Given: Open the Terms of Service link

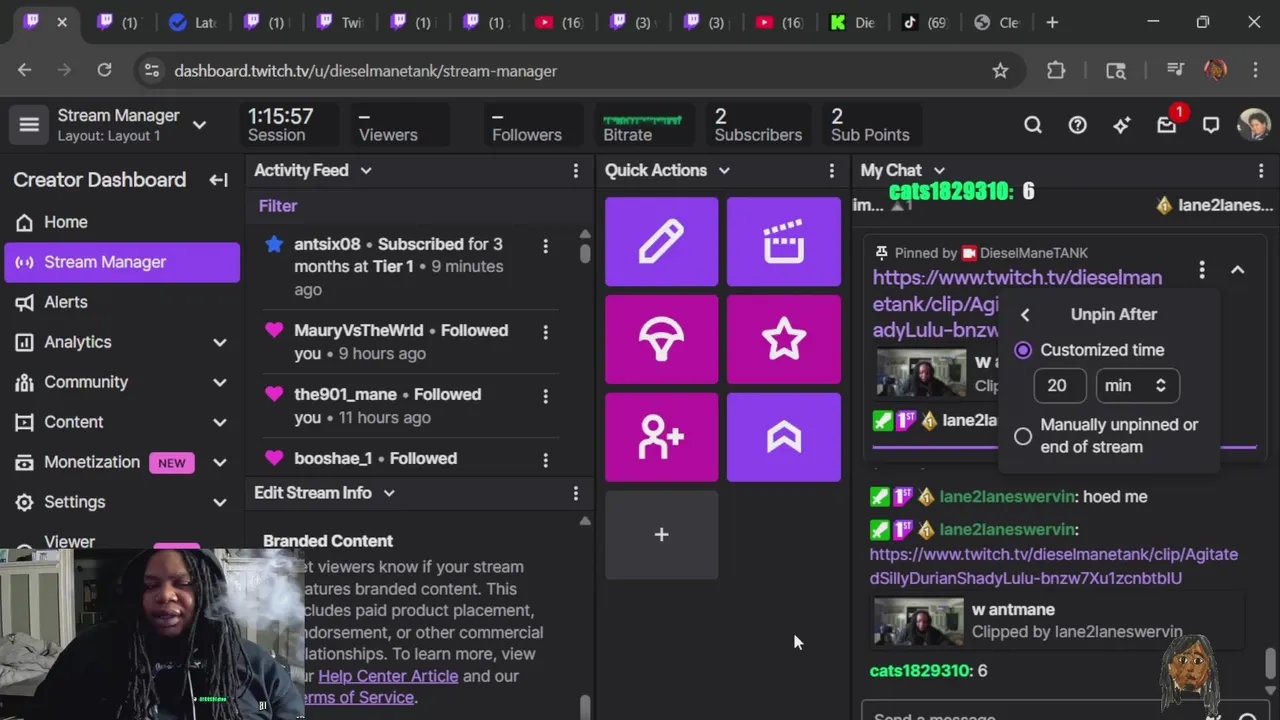Looking at the screenshot, I should click(357, 698).
